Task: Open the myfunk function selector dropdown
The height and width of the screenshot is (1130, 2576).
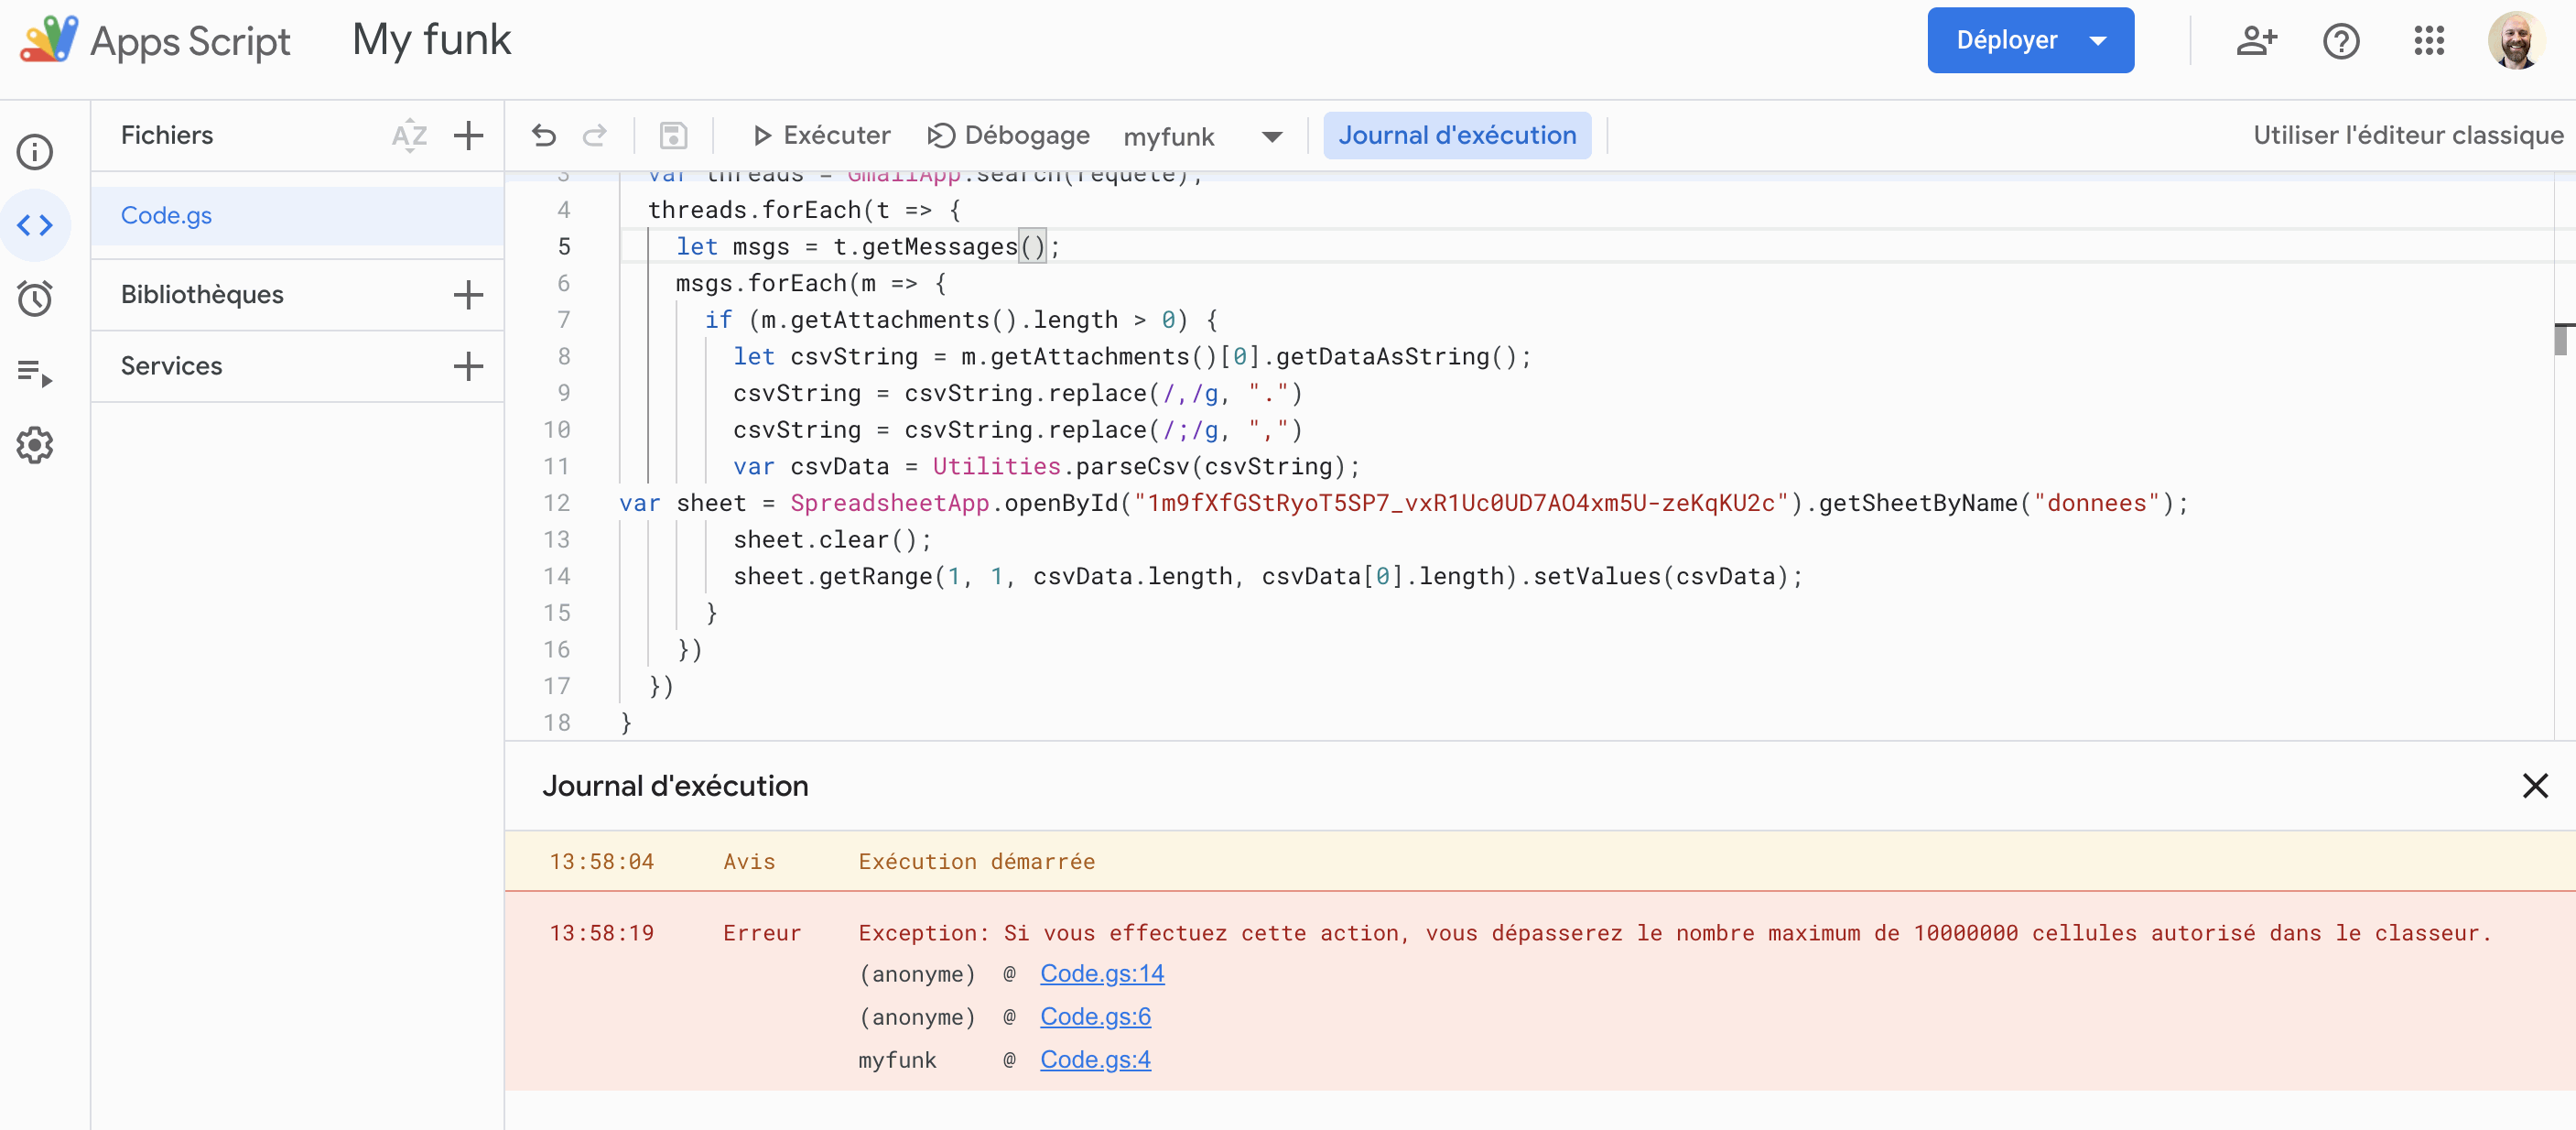Action: pos(1204,136)
